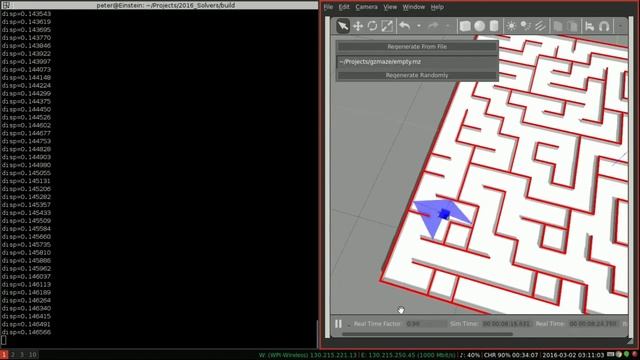The image size is (640, 360).
Task: Switch to workspace 1
Action: [4, 355]
